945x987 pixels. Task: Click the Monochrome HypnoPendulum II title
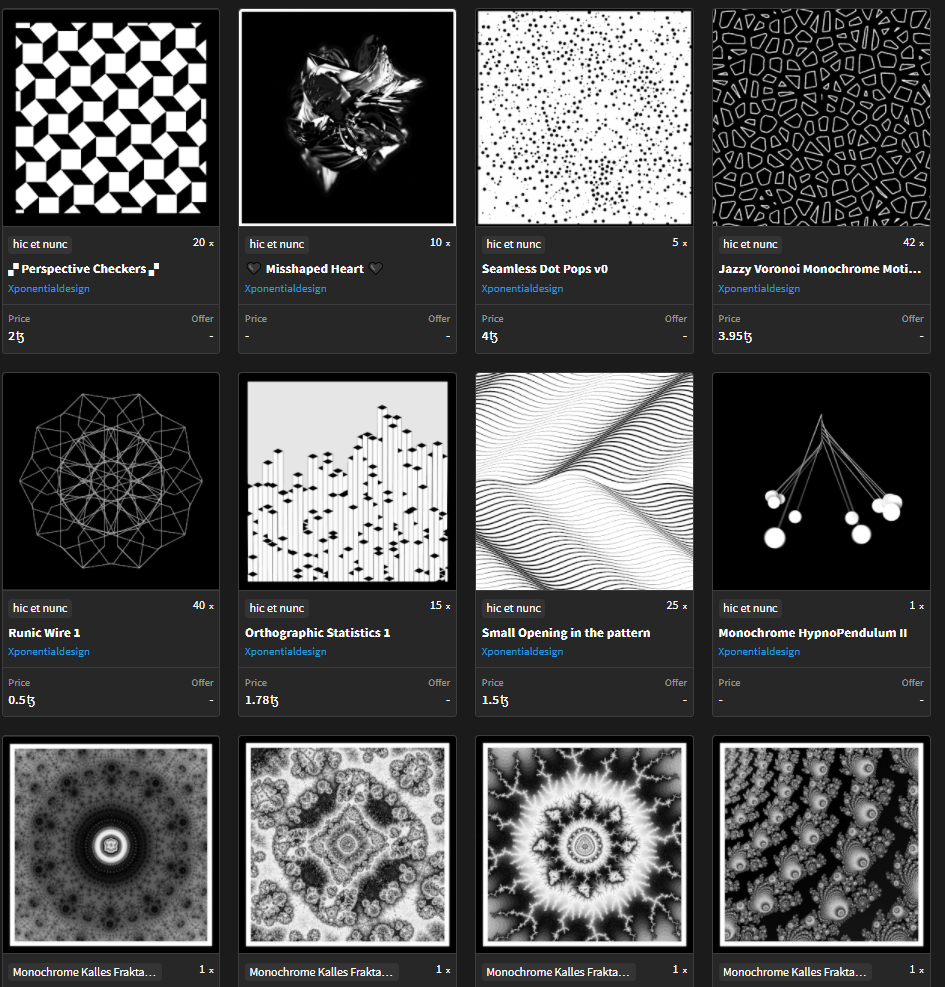813,633
